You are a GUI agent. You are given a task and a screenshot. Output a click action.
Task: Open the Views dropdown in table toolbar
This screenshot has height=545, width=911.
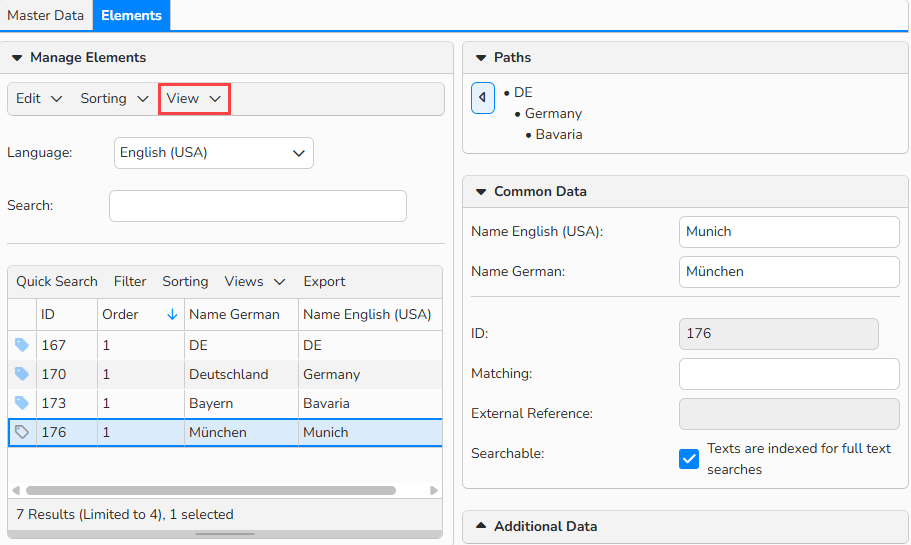[254, 282]
